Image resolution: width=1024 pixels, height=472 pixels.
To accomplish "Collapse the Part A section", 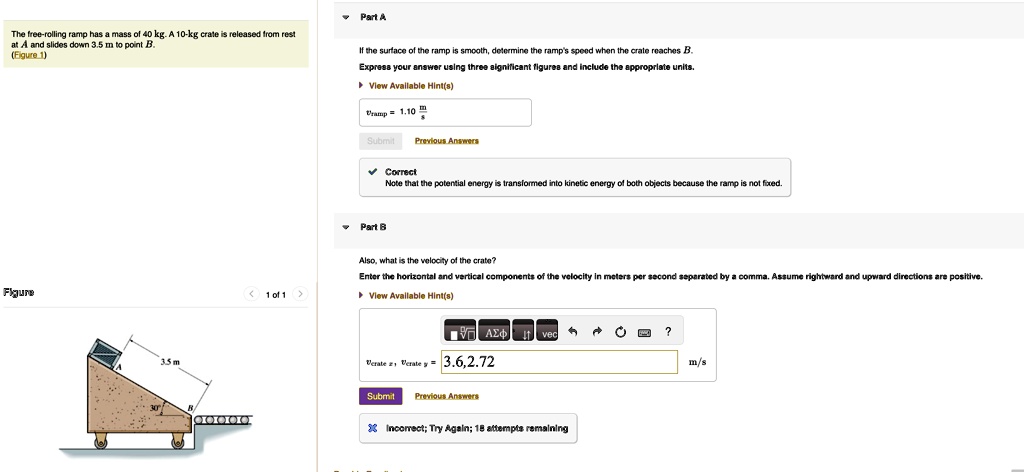I will coord(346,18).
